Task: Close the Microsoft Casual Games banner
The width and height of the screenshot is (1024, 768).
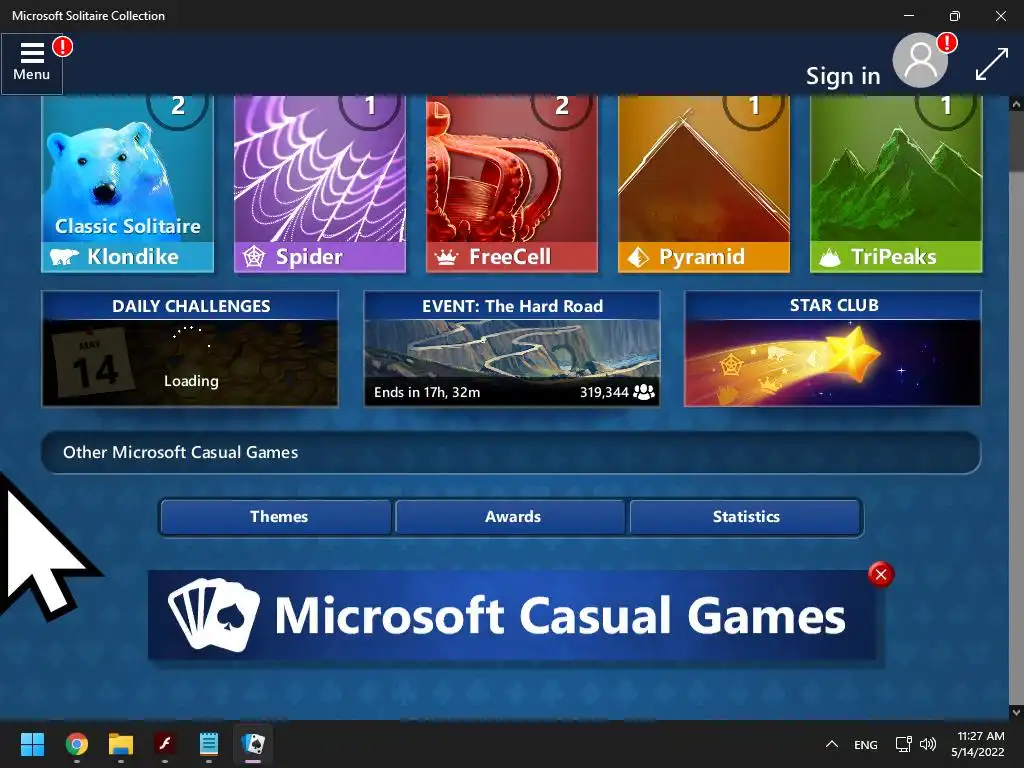Action: pyautogui.click(x=880, y=574)
